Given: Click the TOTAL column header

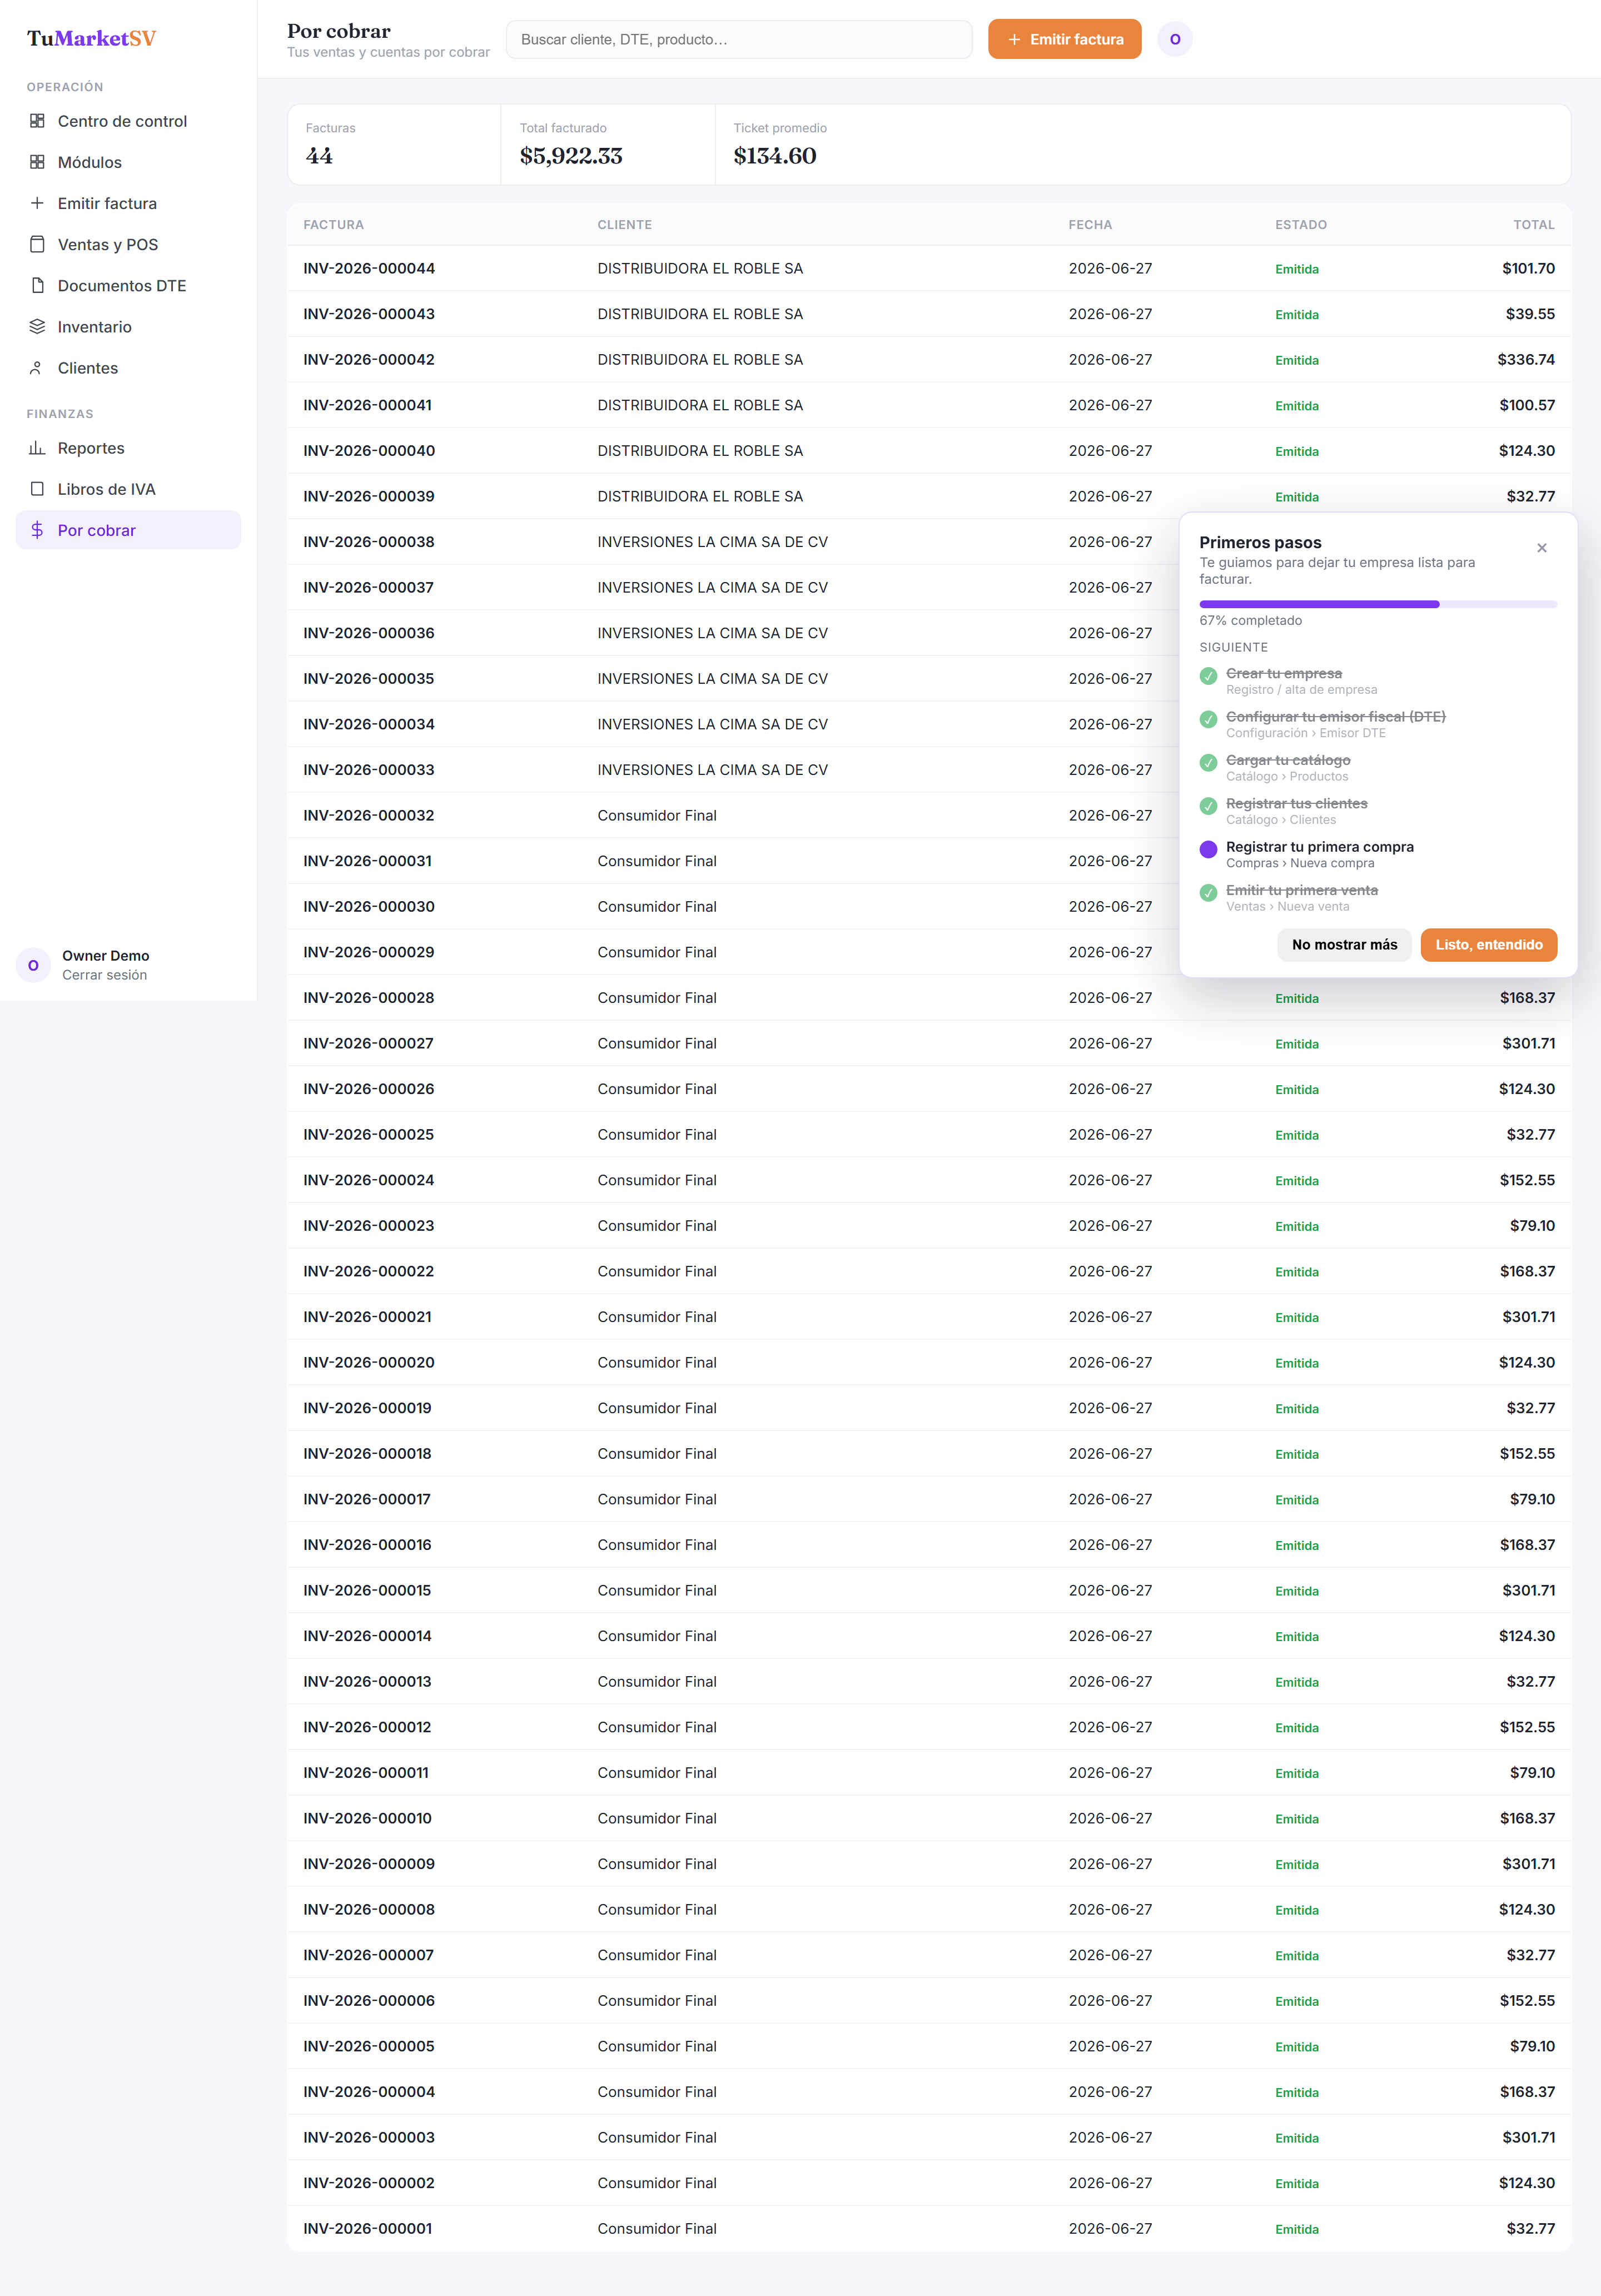Looking at the screenshot, I should (1534, 225).
